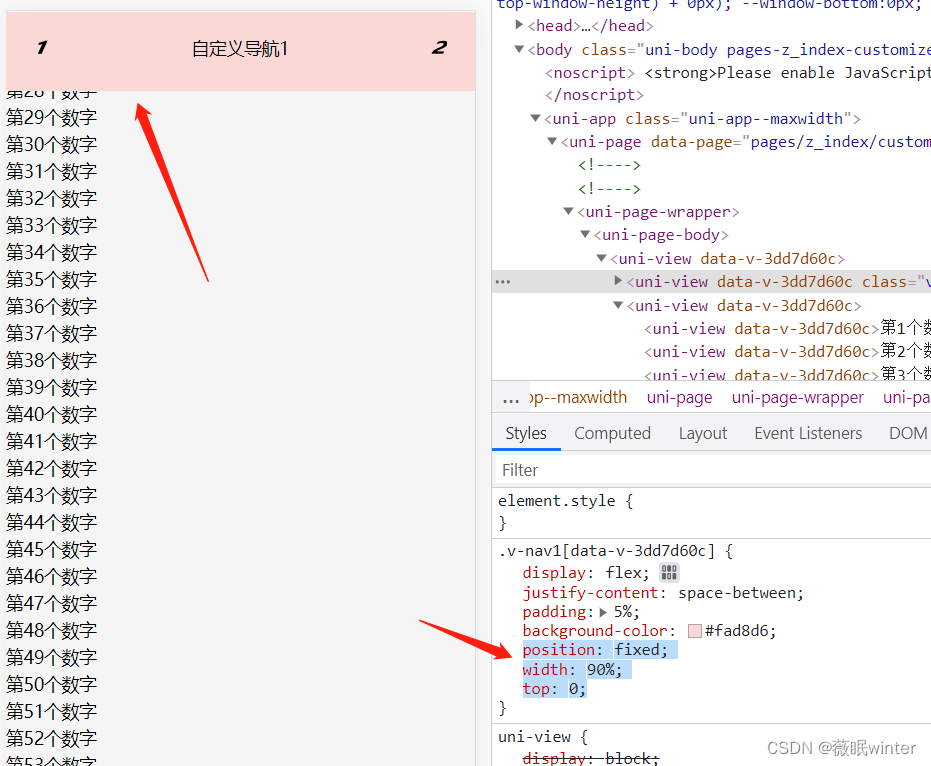
Task: Click the width: 90% declaration
Action: [x=572, y=669]
